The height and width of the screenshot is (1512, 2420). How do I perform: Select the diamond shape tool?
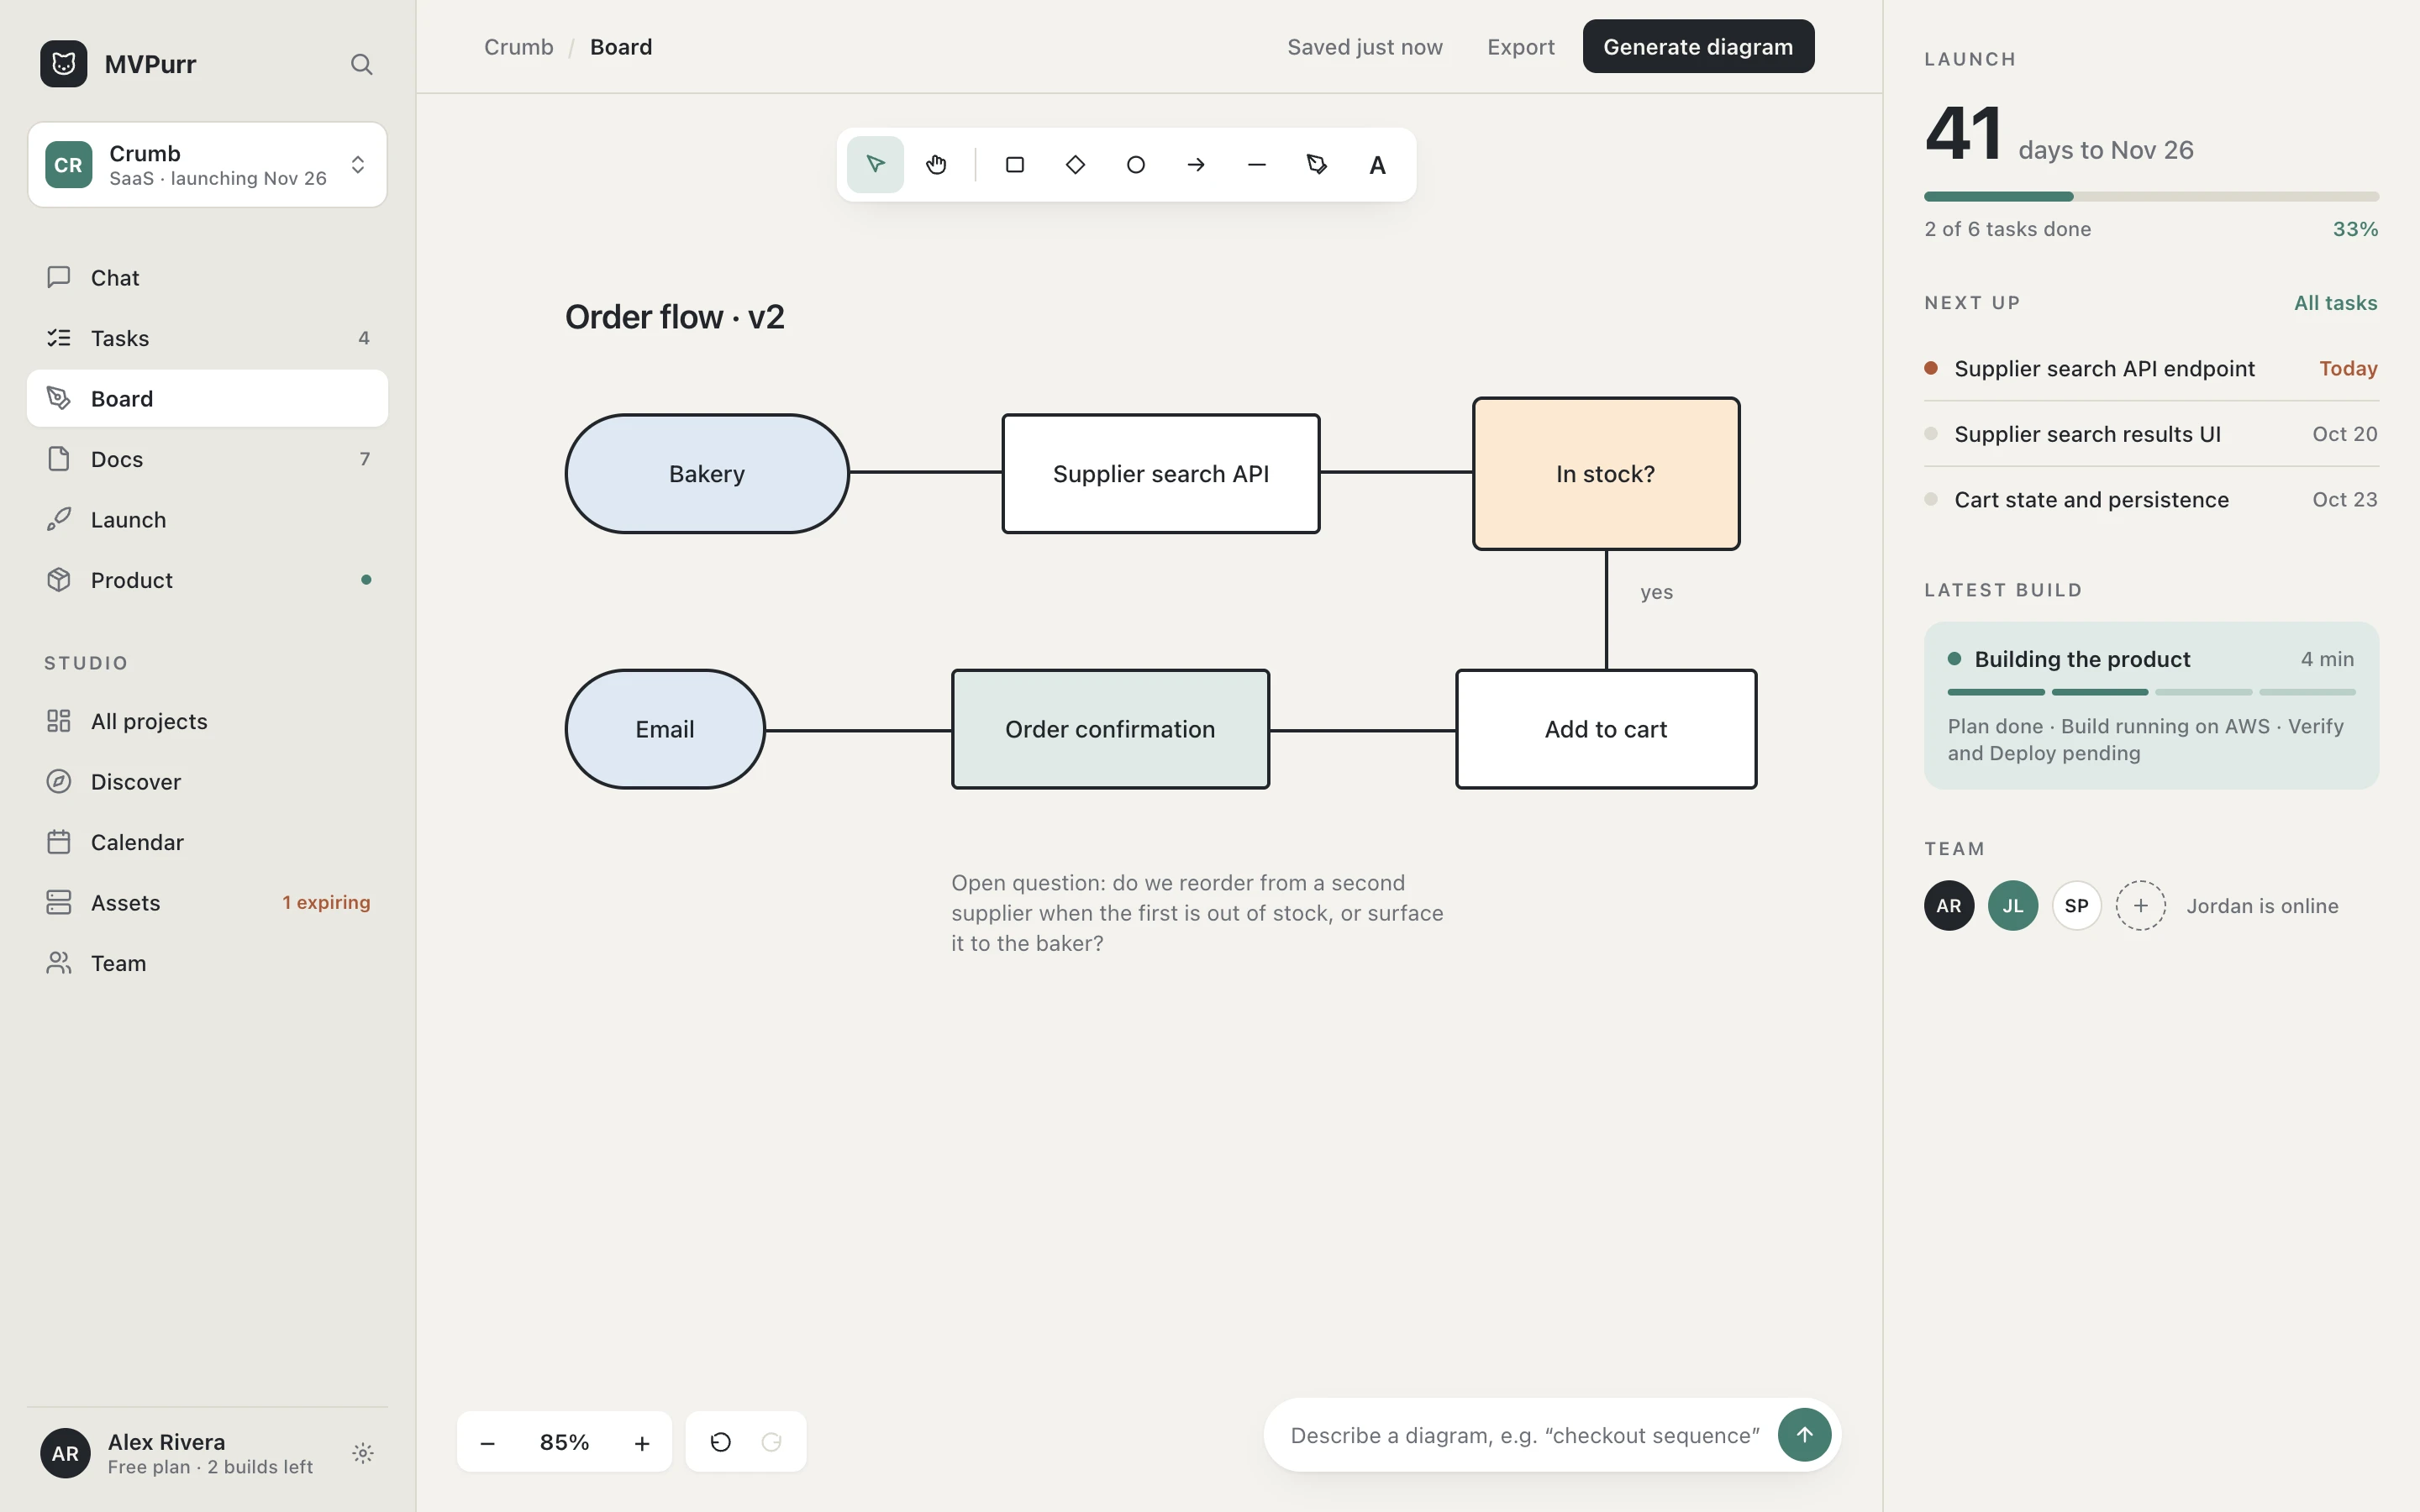click(x=1075, y=165)
